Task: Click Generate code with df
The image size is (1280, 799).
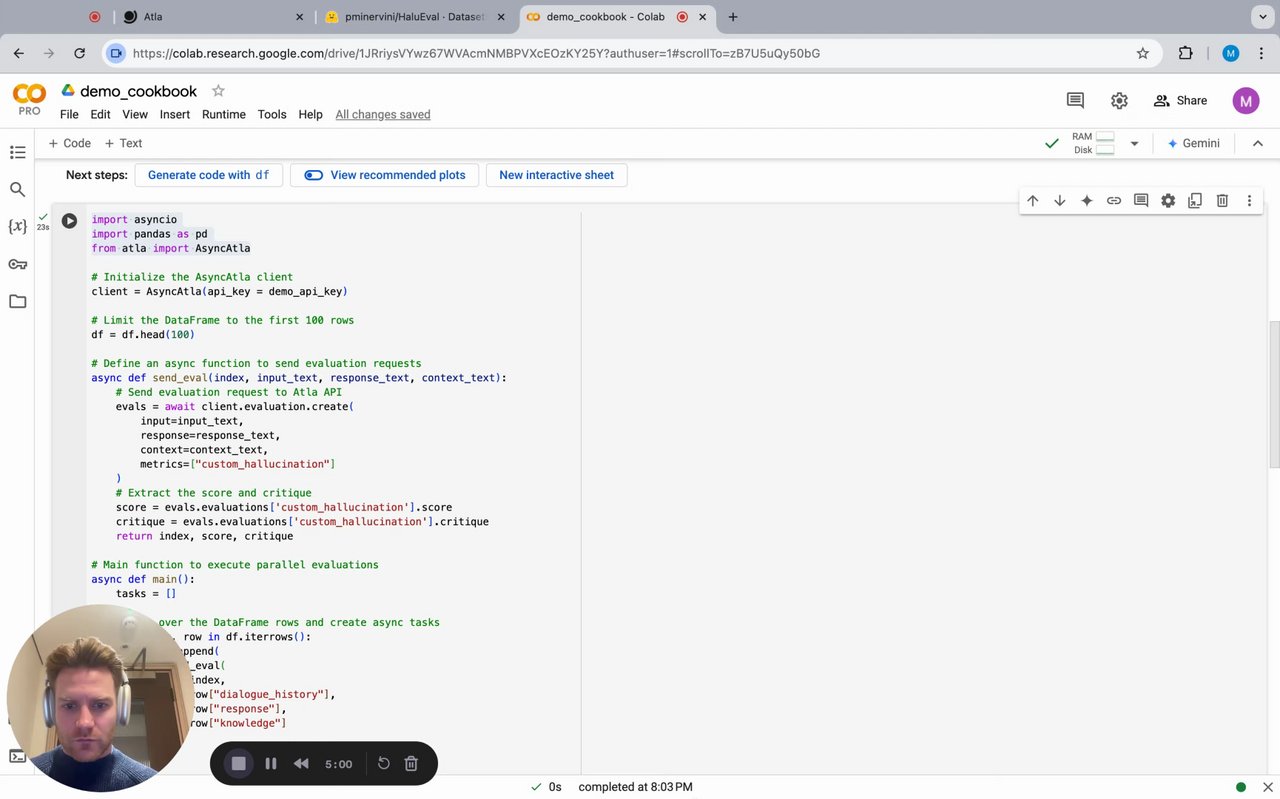Action: tap(209, 175)
